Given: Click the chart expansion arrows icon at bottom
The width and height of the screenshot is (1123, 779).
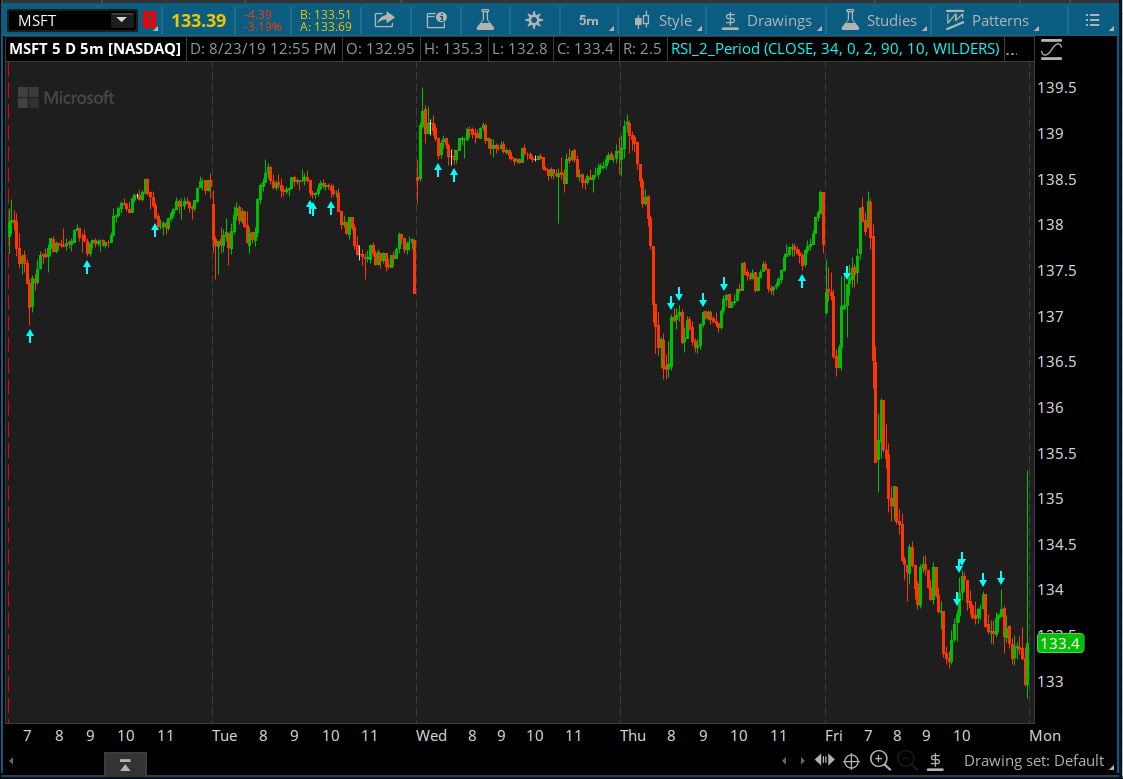Looking at the screenshot, I should coord(824,761).
